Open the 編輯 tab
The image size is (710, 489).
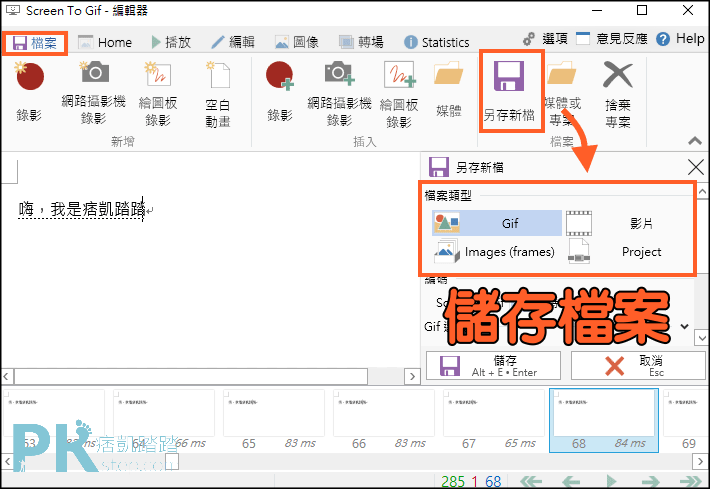click(x=233, y=43)
